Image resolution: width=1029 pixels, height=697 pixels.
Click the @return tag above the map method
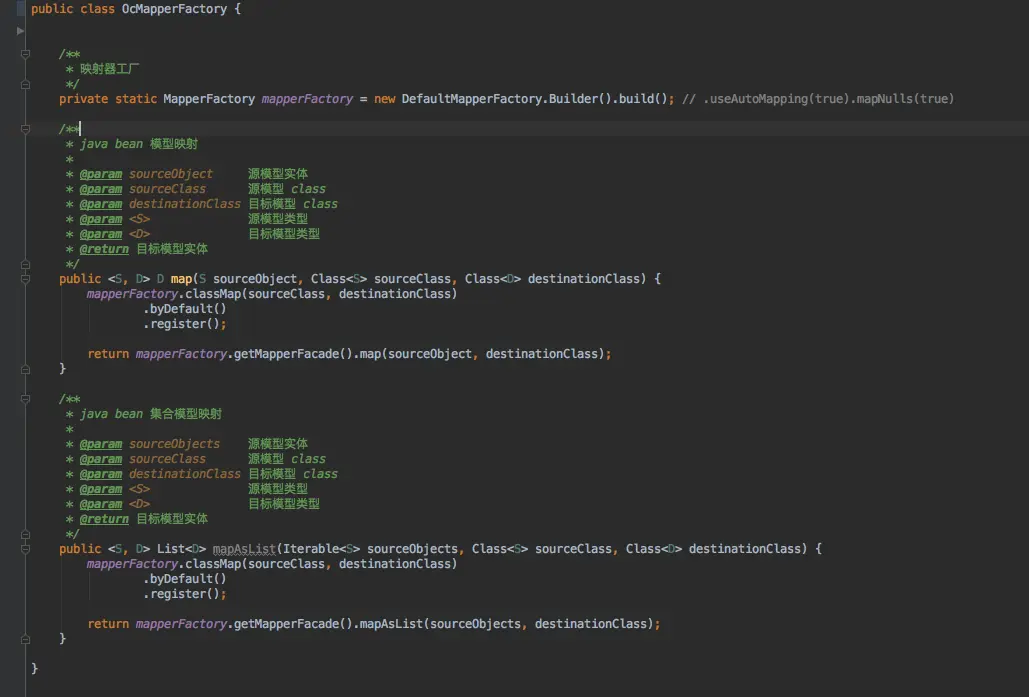pyautogui.click(x=104, y=249)
